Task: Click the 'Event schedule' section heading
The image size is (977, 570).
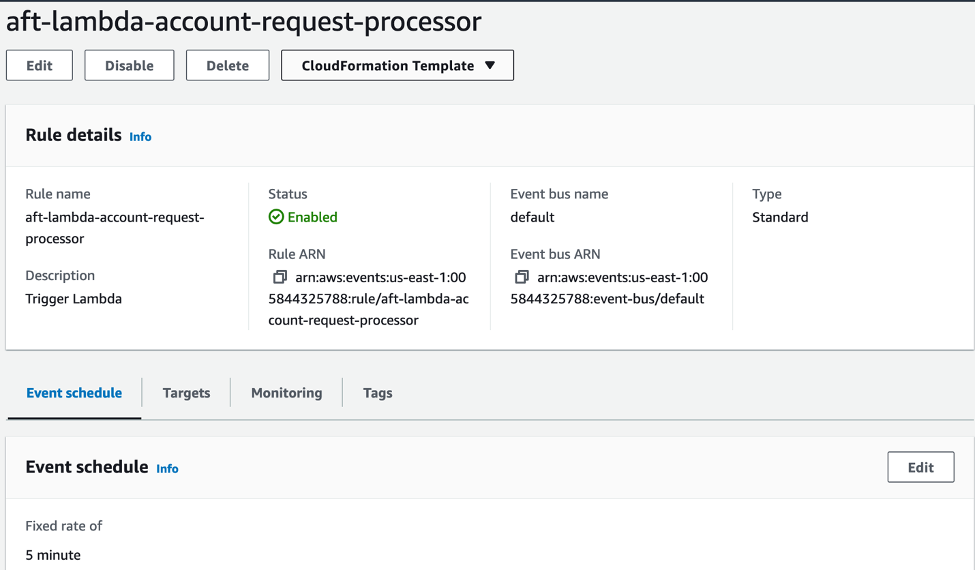Action: tap(87, 467)
